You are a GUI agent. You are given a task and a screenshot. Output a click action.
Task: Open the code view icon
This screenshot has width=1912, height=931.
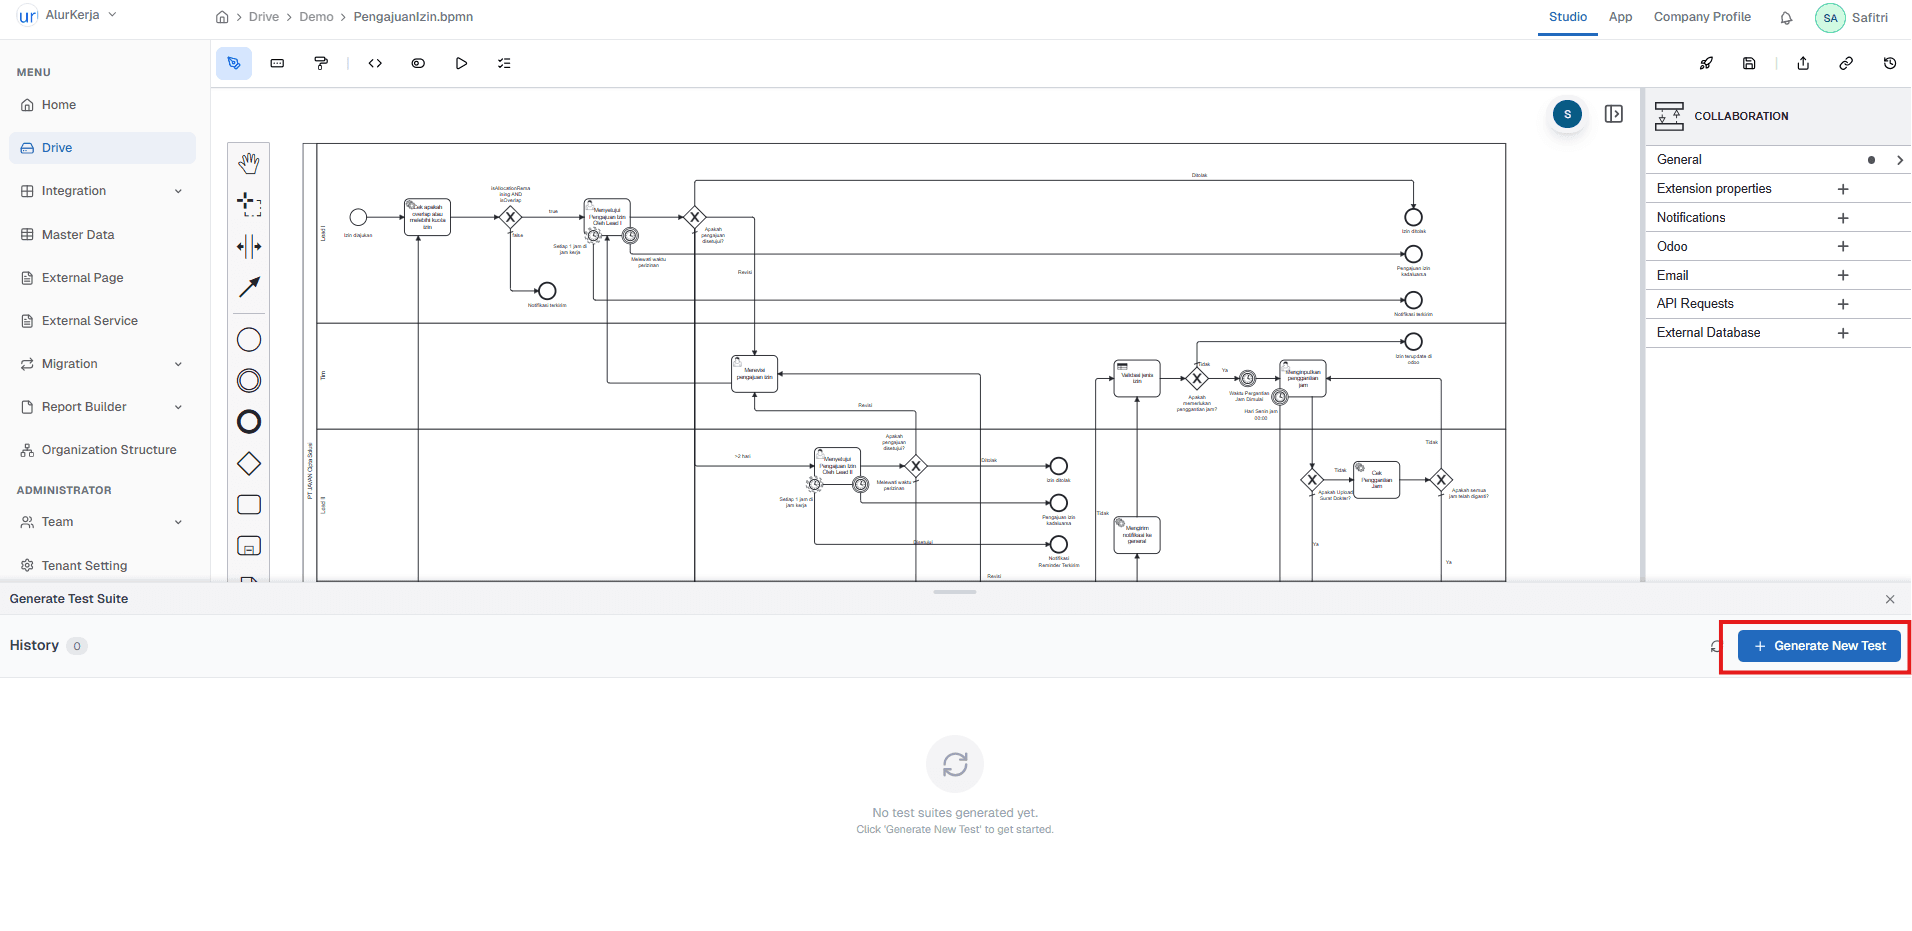pos(375,63)
